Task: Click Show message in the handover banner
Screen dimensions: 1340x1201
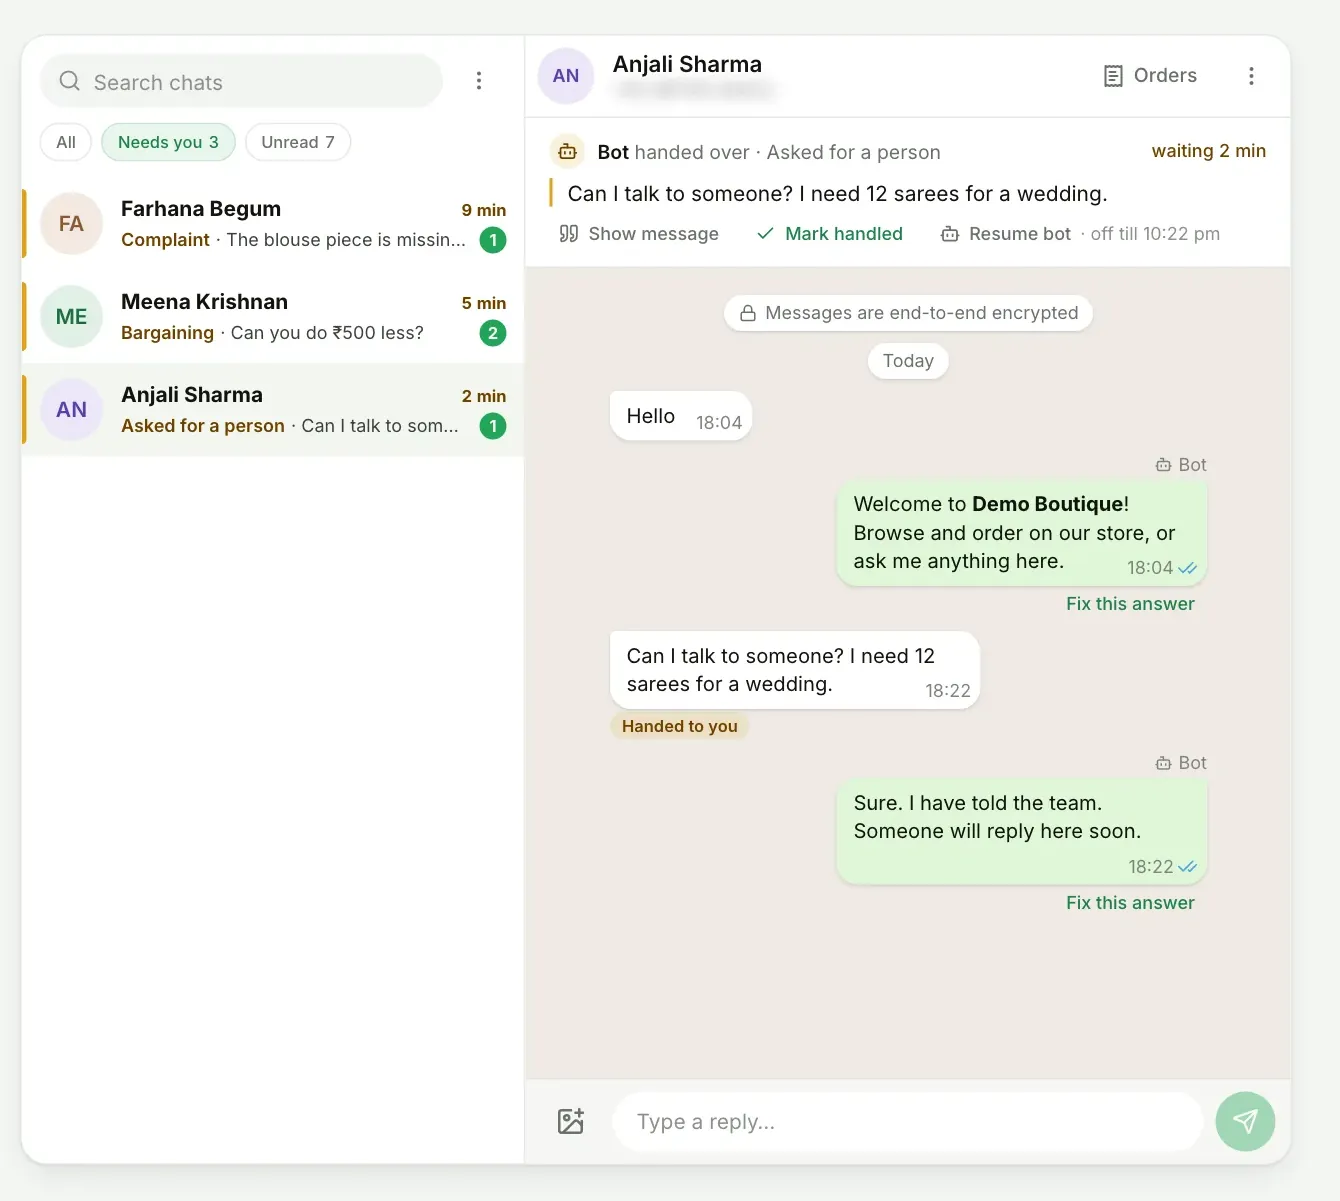Action: (639, 234)
